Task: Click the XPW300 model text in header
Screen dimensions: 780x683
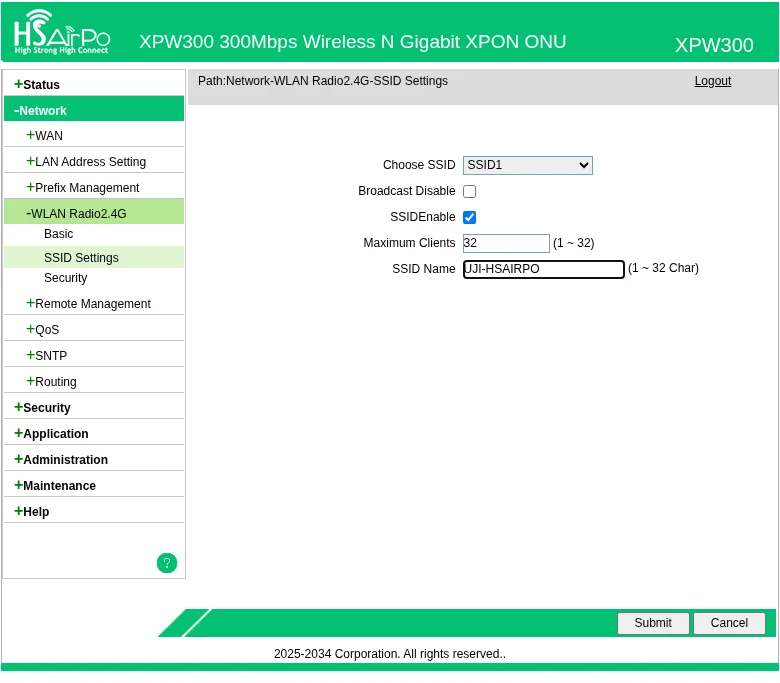Action: [x=714, y=45]
